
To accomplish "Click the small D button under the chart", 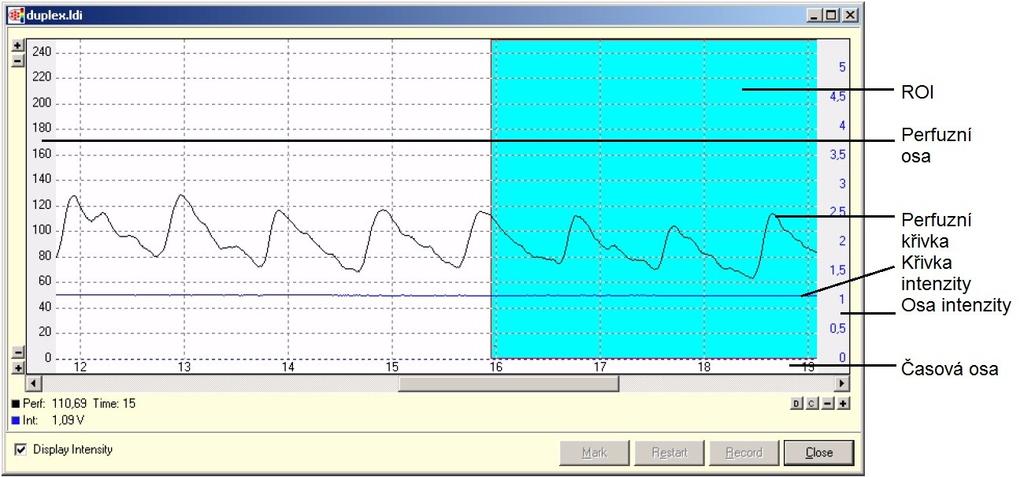I will (795, 404).
